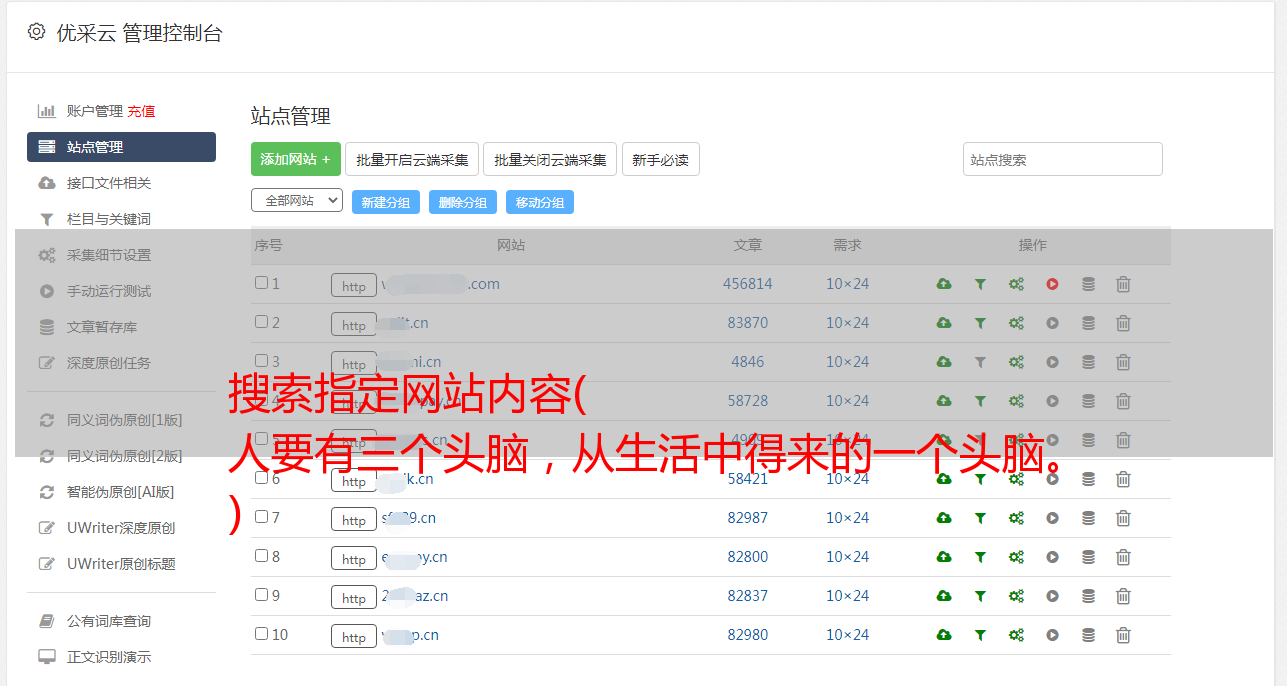Open 智能伪原创[AI版] in the sidebar

[121, 492]
